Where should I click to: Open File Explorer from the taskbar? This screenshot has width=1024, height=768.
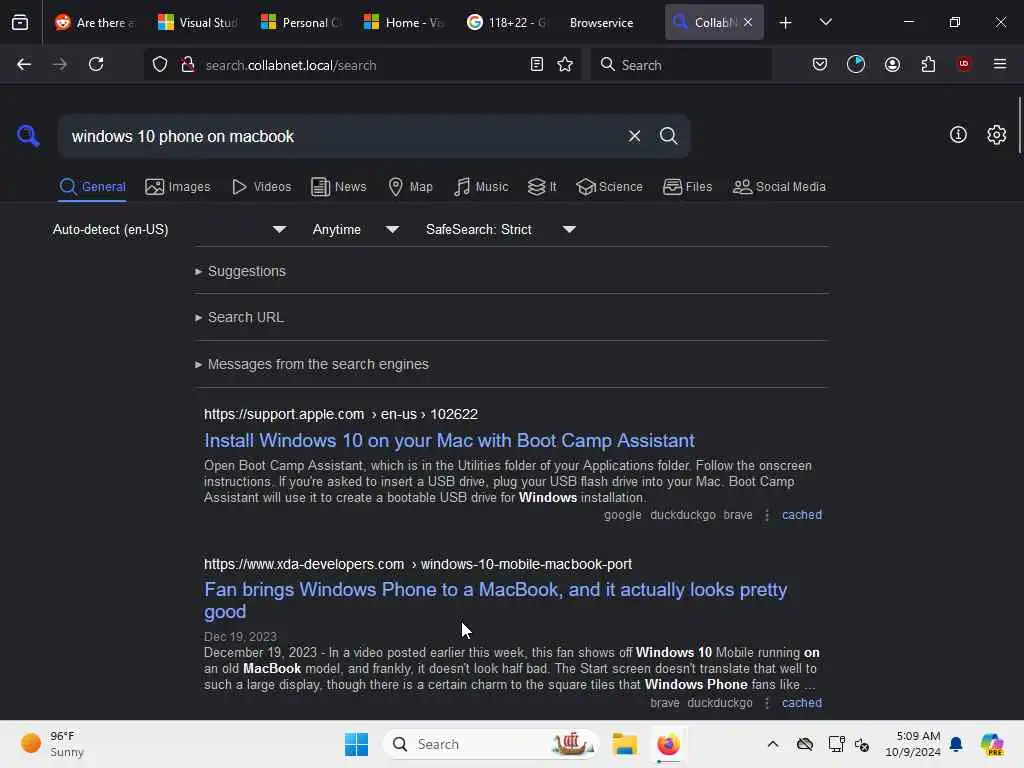pyautogui.click(x=624, y=744)
